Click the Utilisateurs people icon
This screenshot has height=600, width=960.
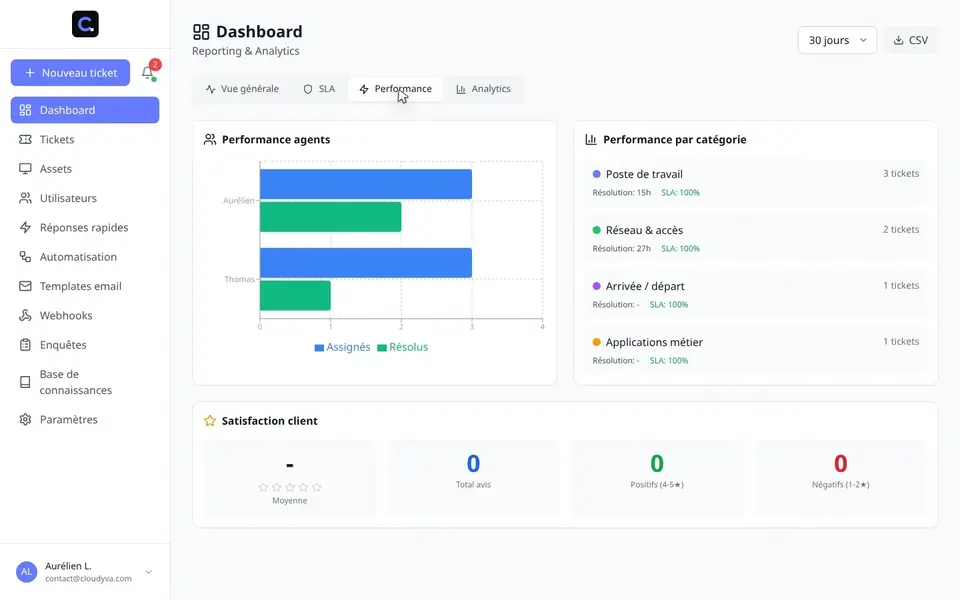click(x=25, y=198)
